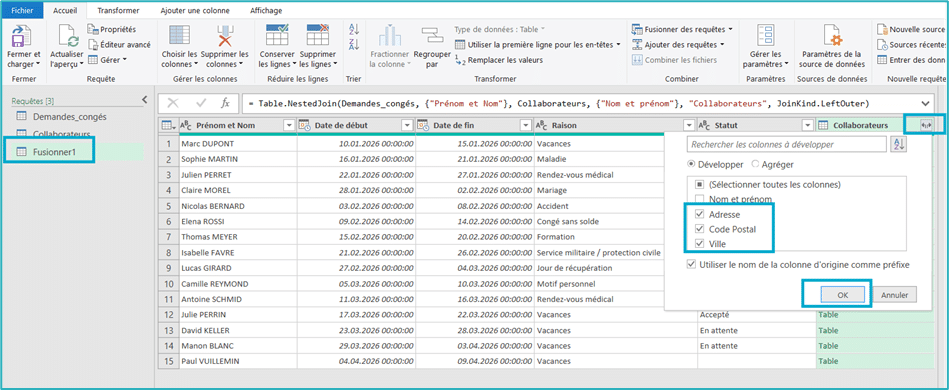
Task: Open Raison column filter dropdown
Action: pos(688,125)
